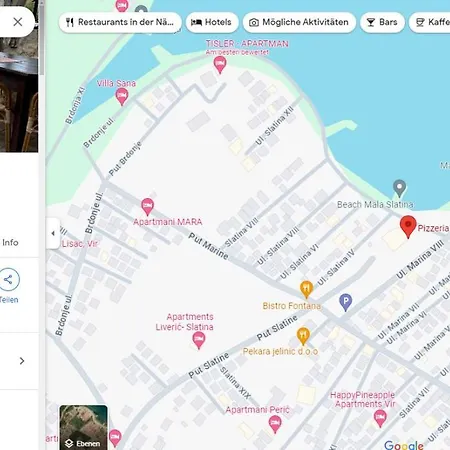Click the Apartments Liverić-Slatina hotel pin
The width and height of the screenshot is (450, 450).
199,340
